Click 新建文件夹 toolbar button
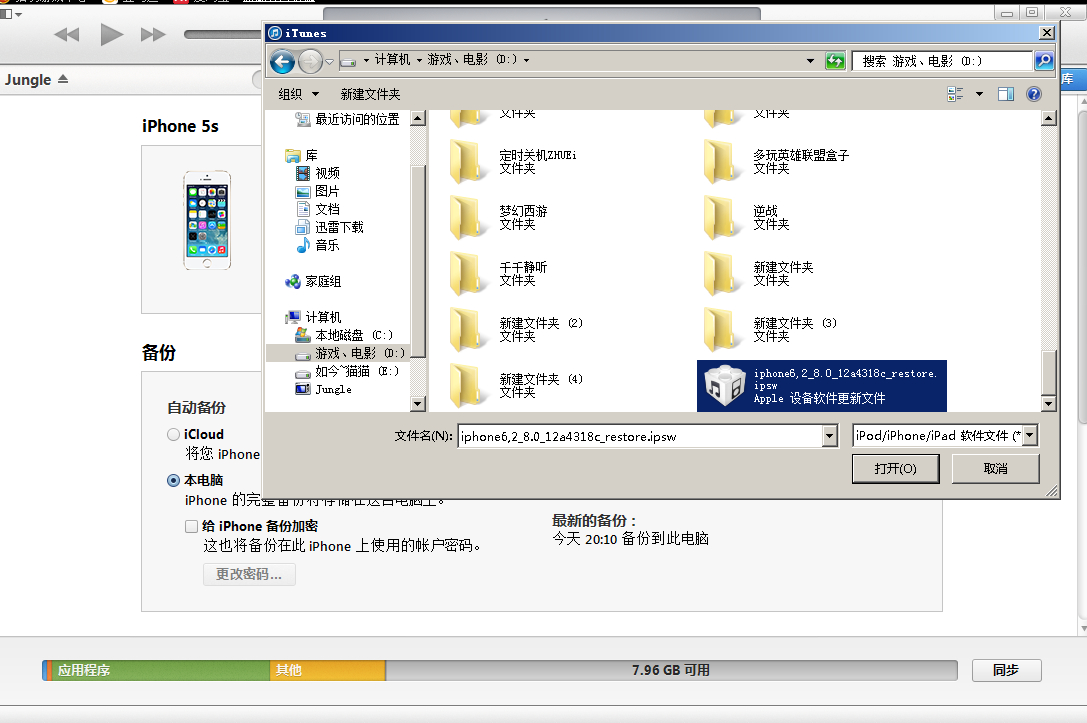 [x=370, y=94]
